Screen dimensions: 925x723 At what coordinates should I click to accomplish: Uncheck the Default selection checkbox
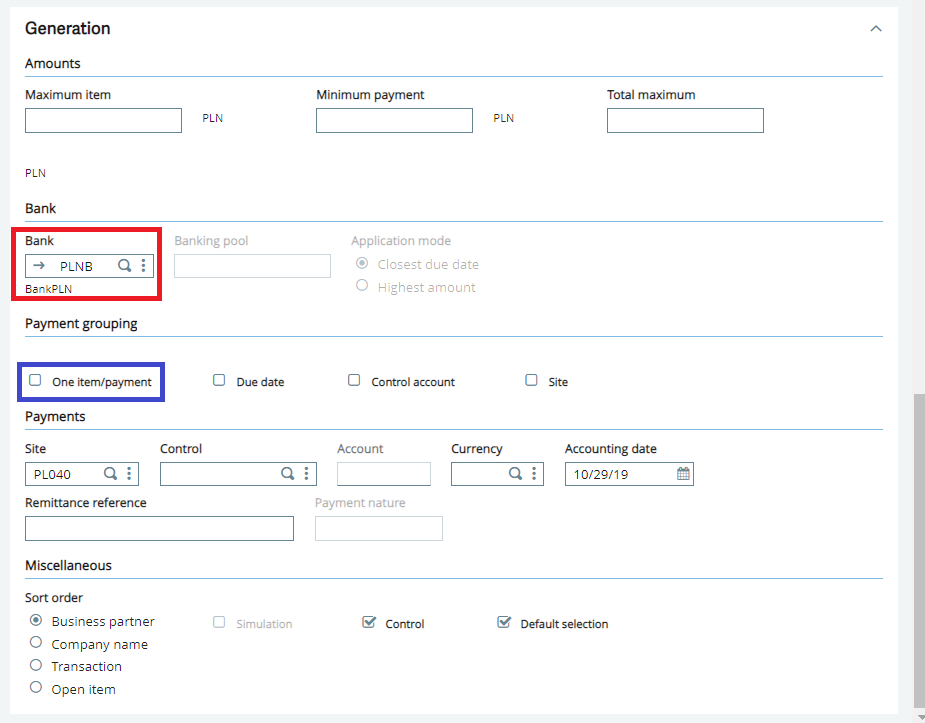click(504, 622)
